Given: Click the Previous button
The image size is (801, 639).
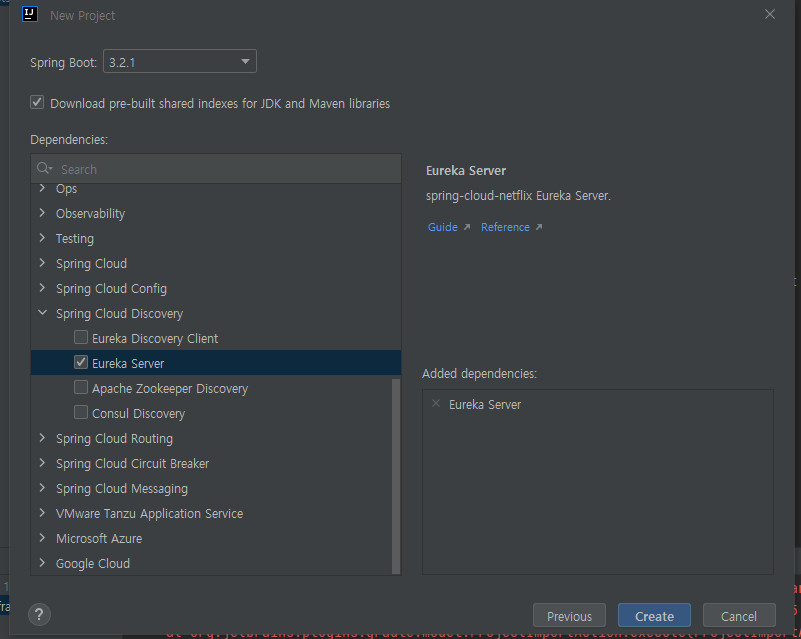Looking at the screenshot, I should coord(569,616).
